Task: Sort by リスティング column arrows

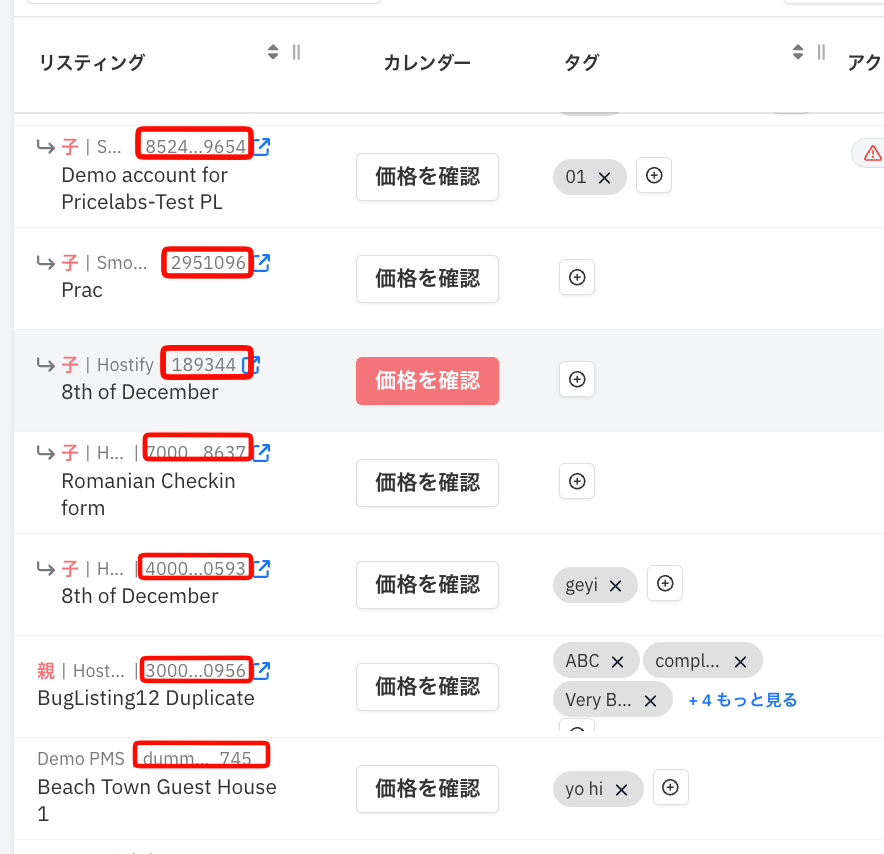Action: 273,52
